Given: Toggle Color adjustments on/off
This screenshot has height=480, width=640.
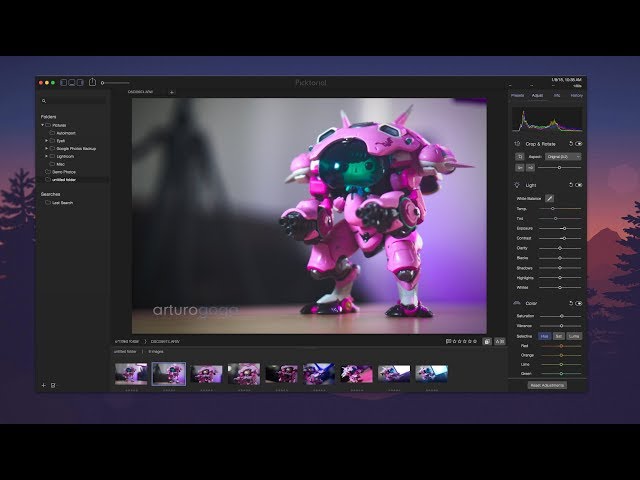Looking at the screenshot, I should [x=578, y=303].
